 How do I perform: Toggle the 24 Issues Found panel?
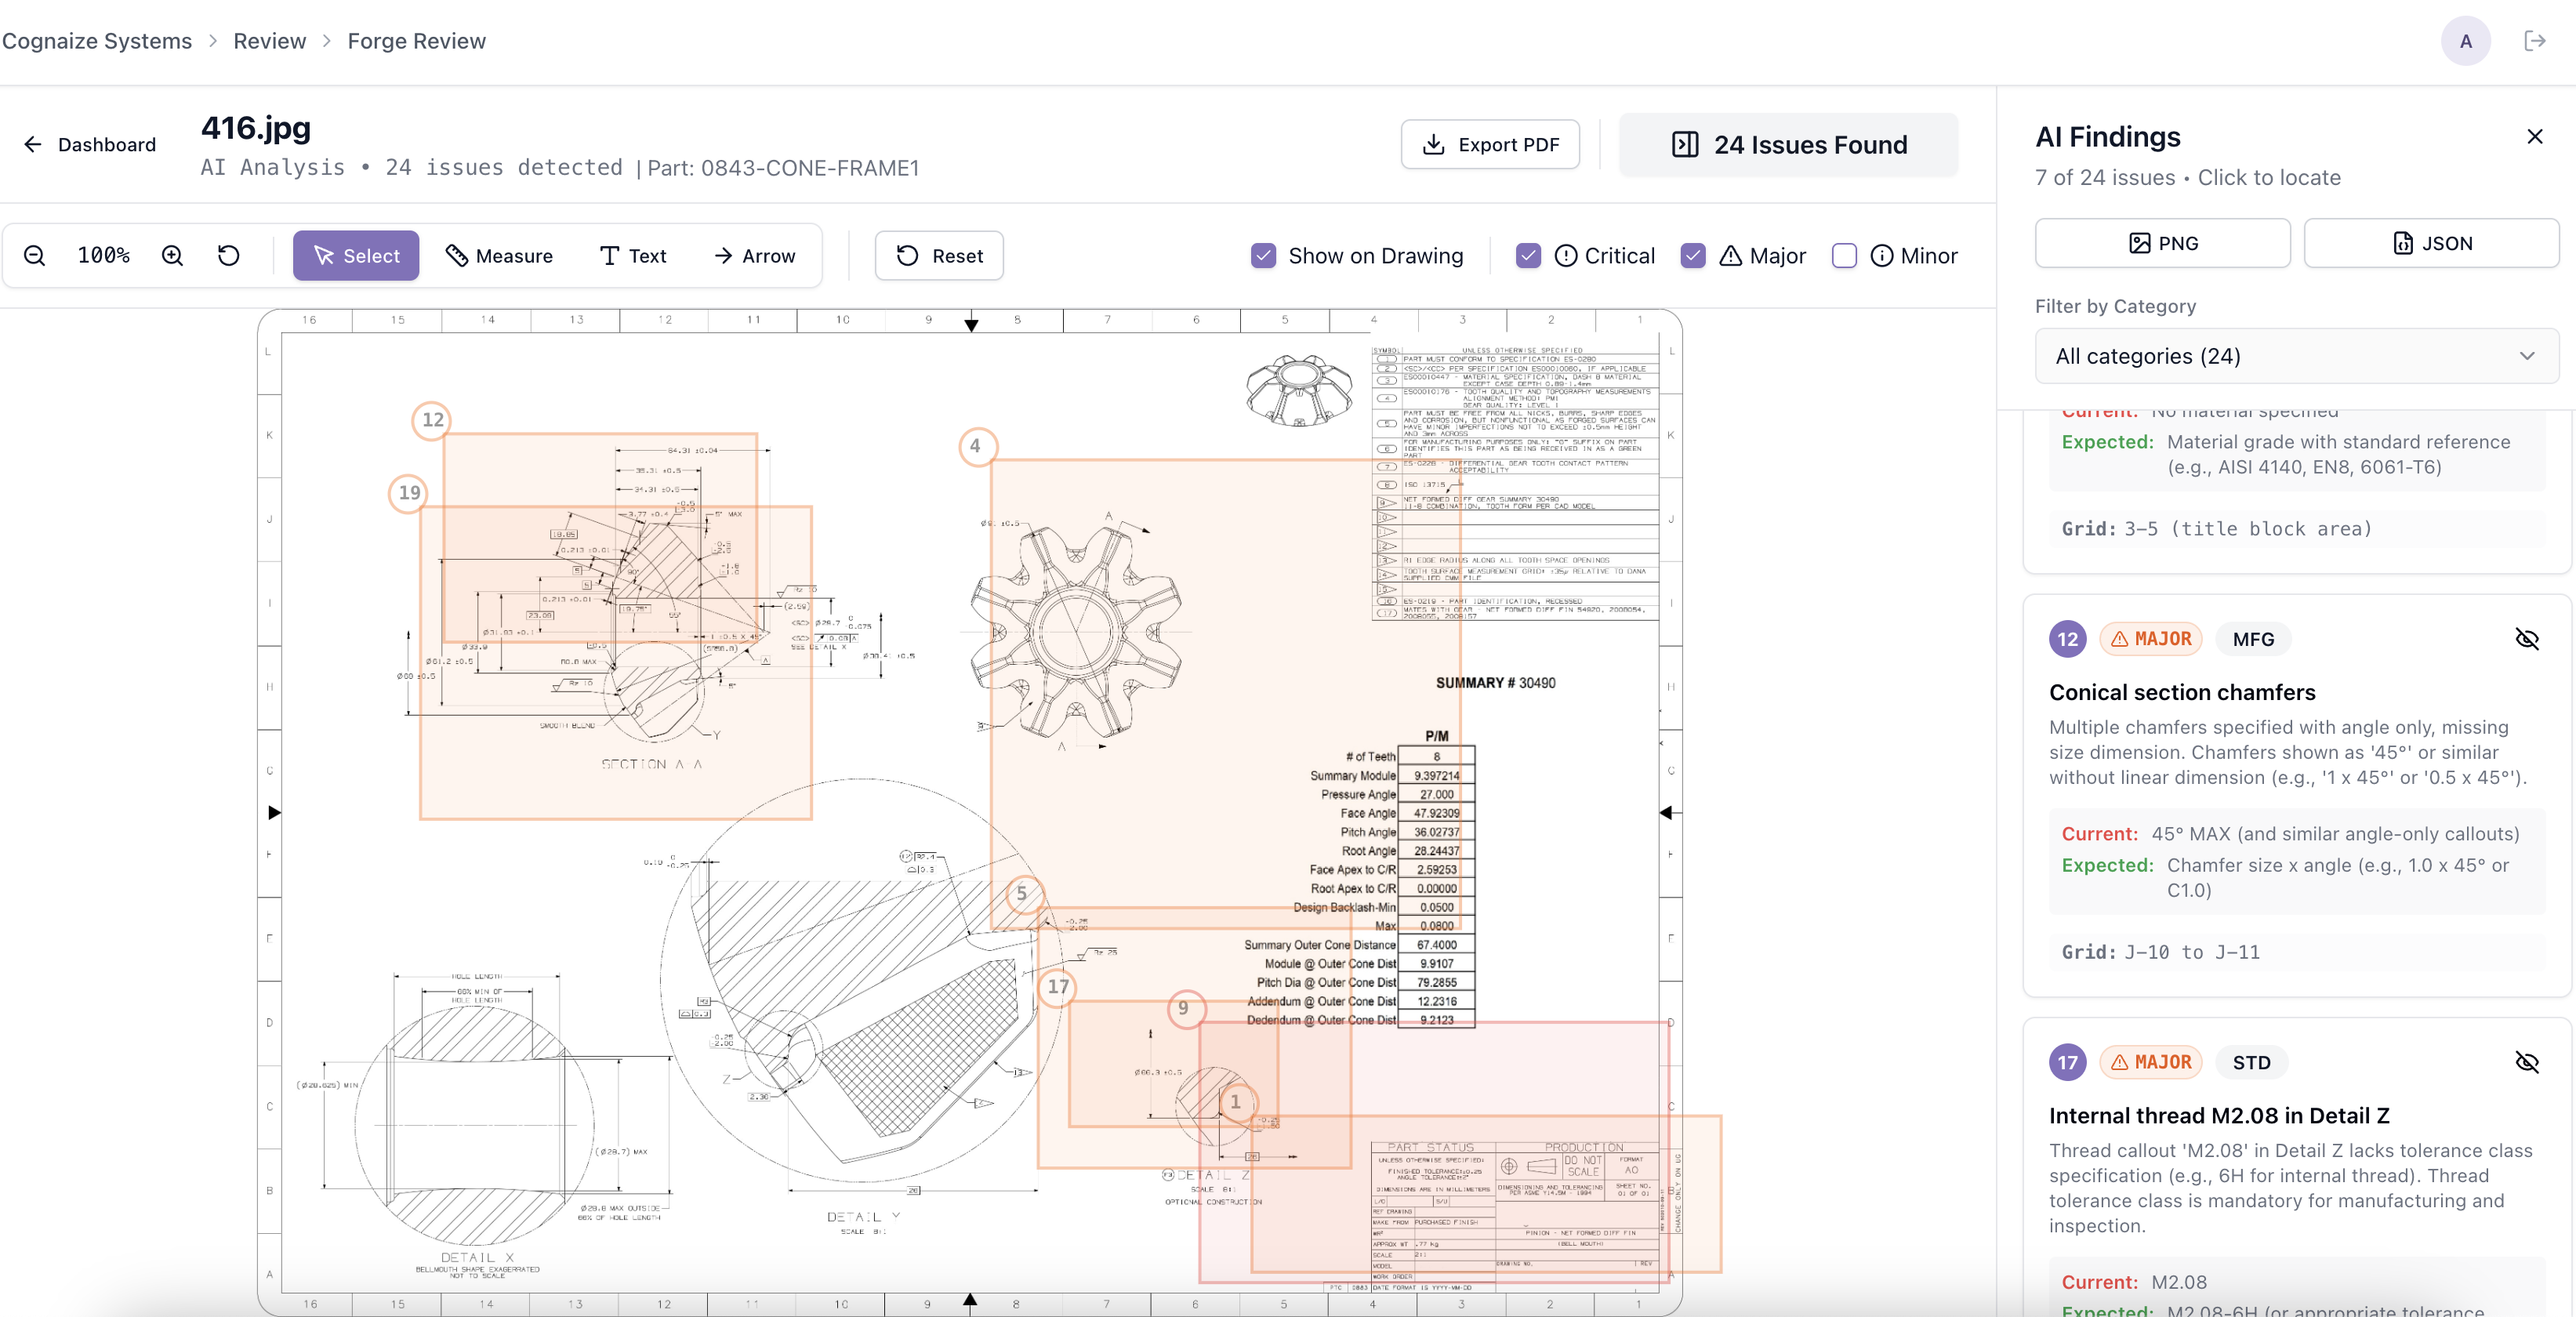click(x=1788, y=145)
